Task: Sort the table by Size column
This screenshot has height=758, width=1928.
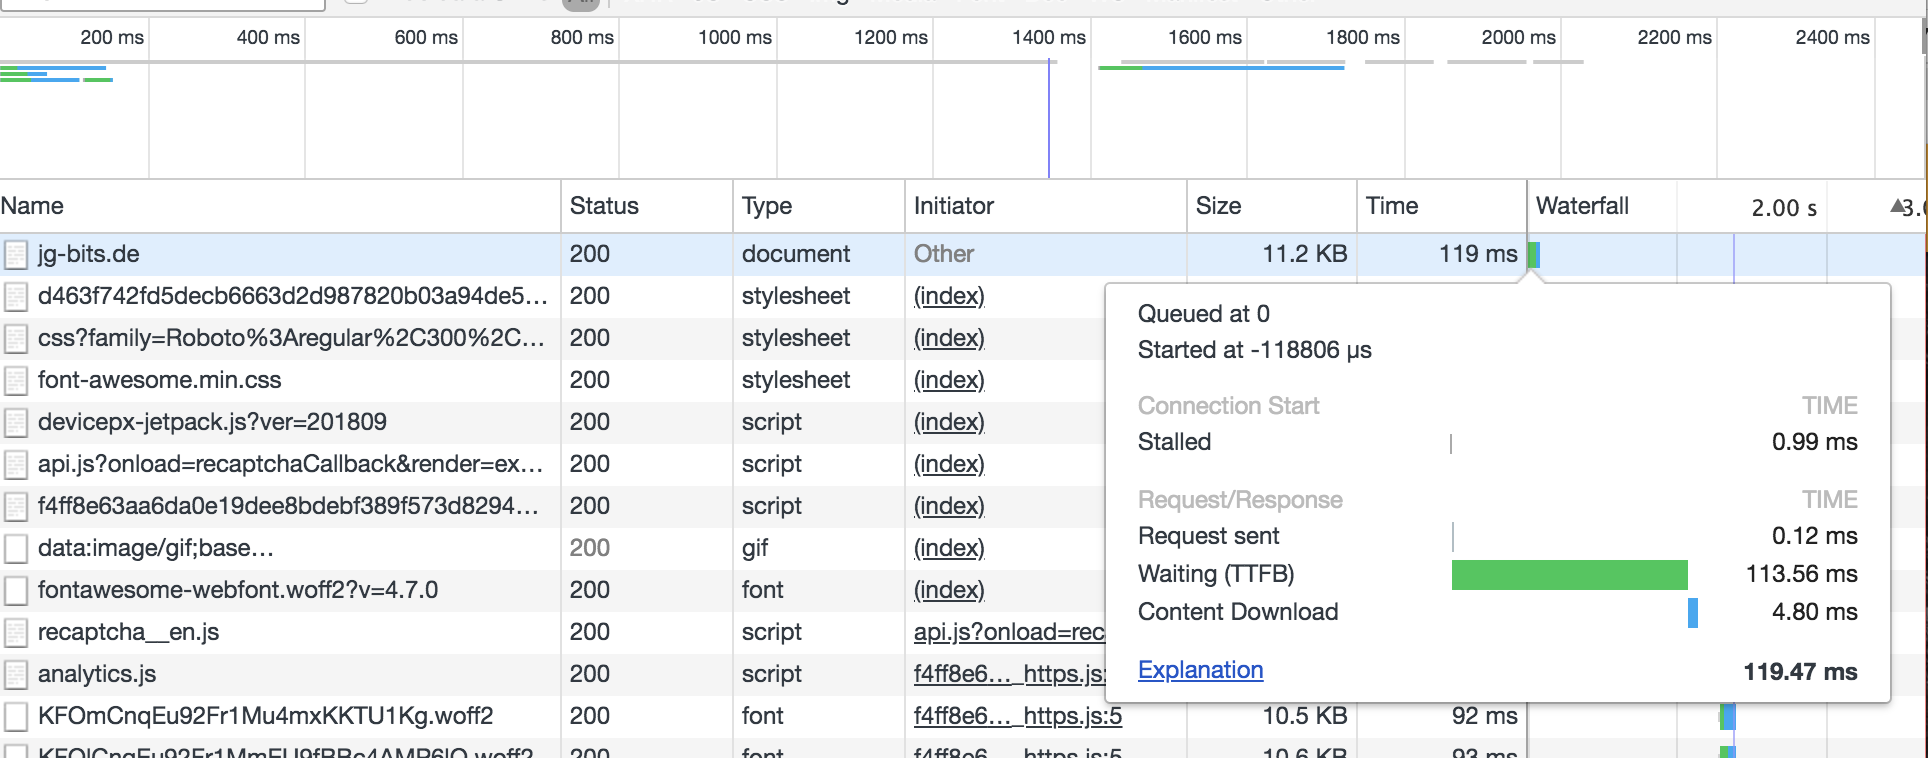Action: [x=1218, y=206]
